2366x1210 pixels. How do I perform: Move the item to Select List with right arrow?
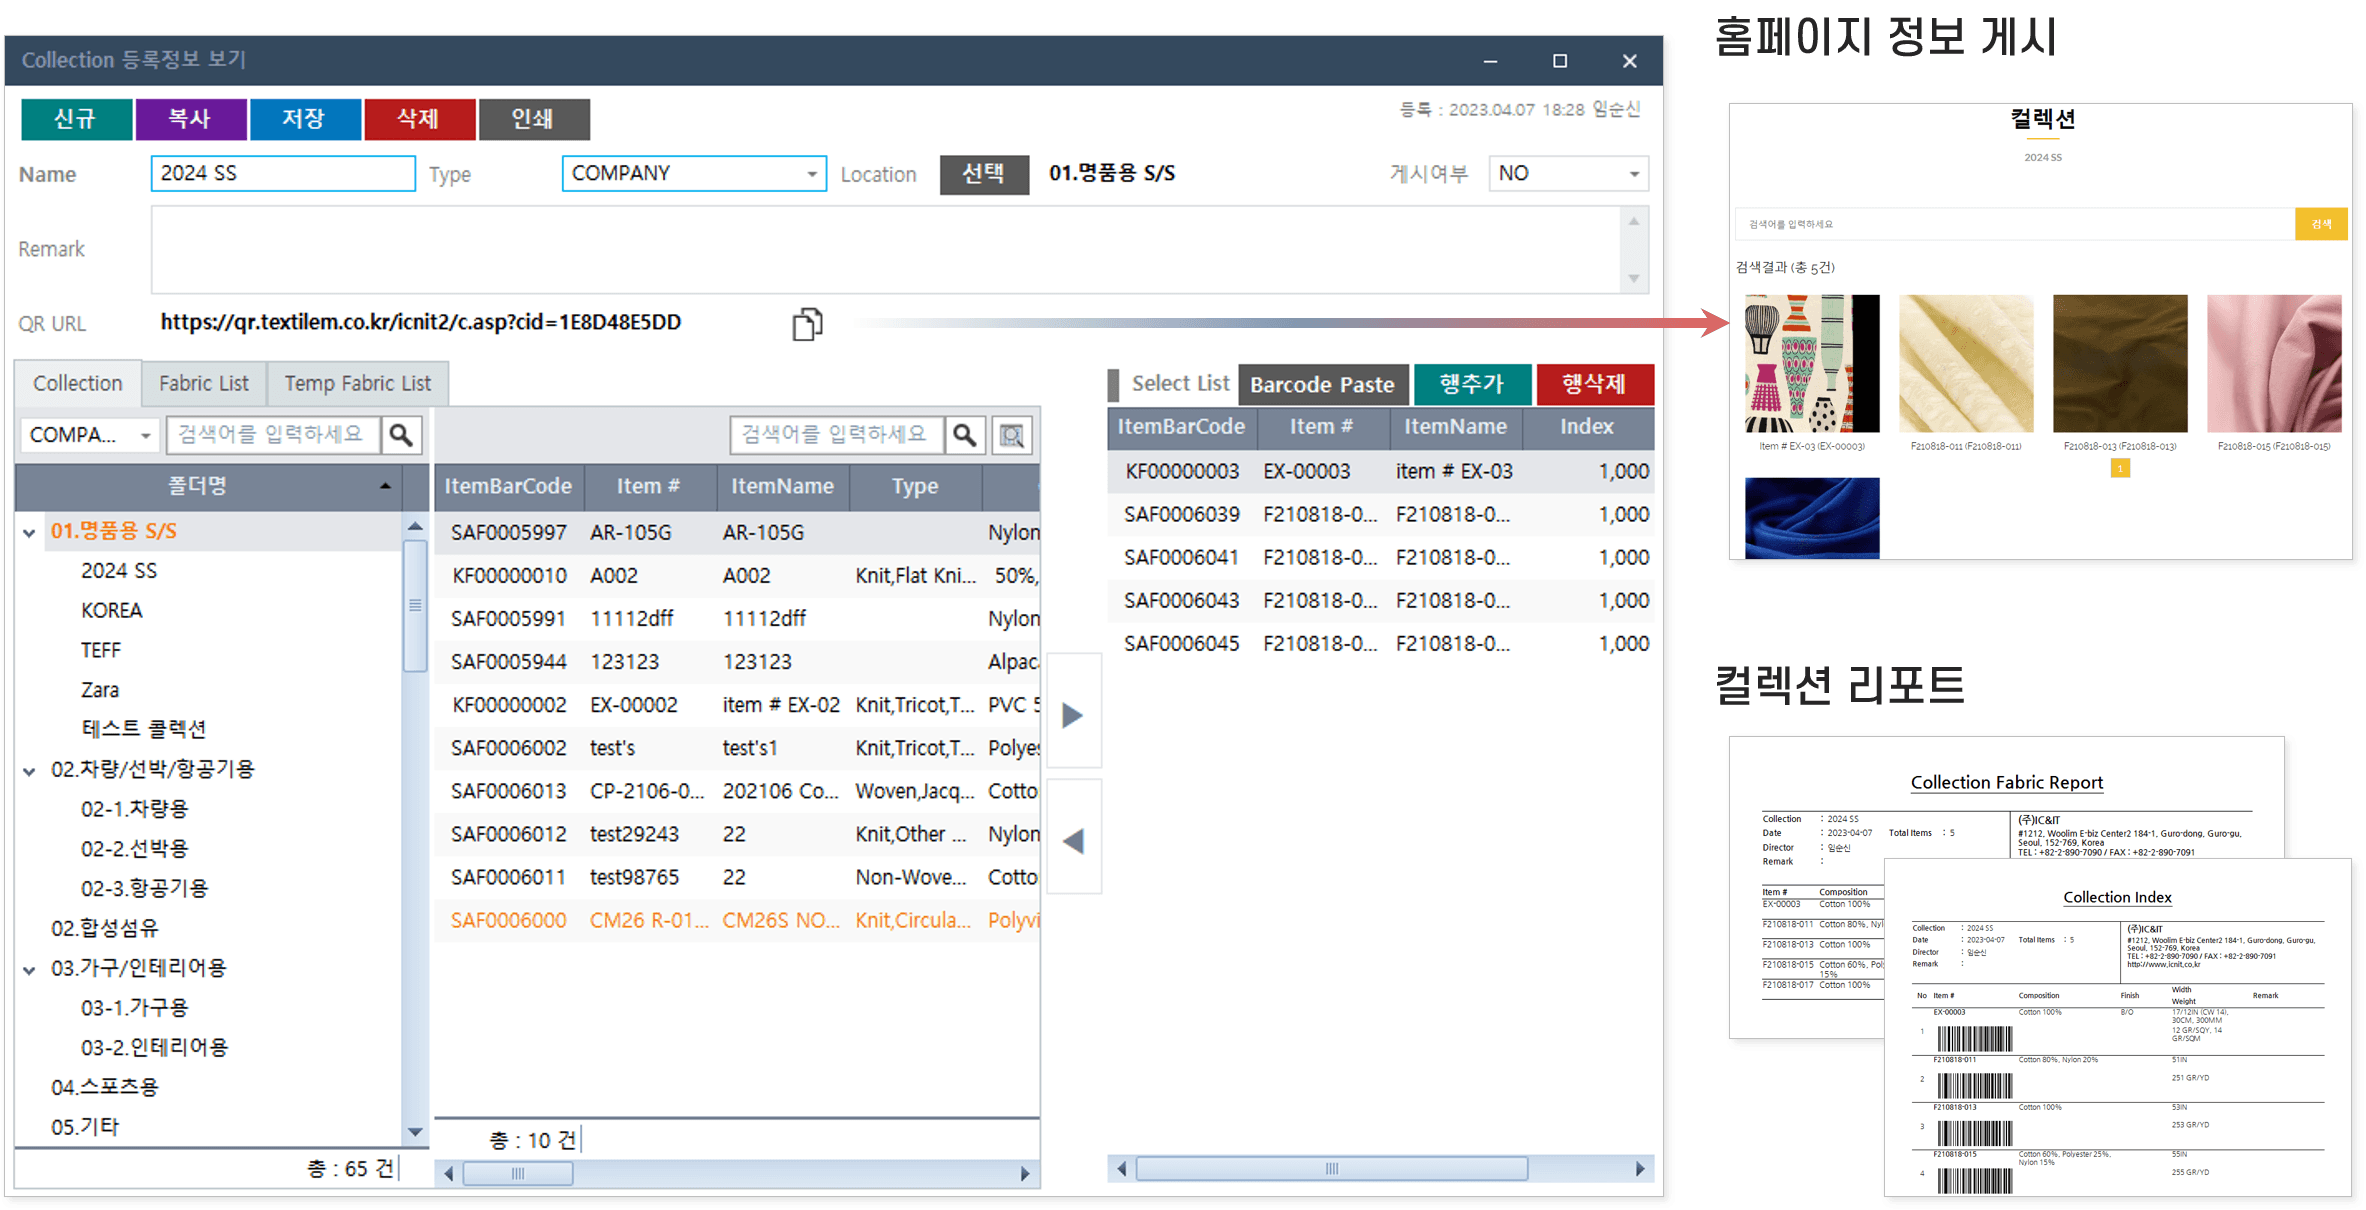(x=1072, y=715)
